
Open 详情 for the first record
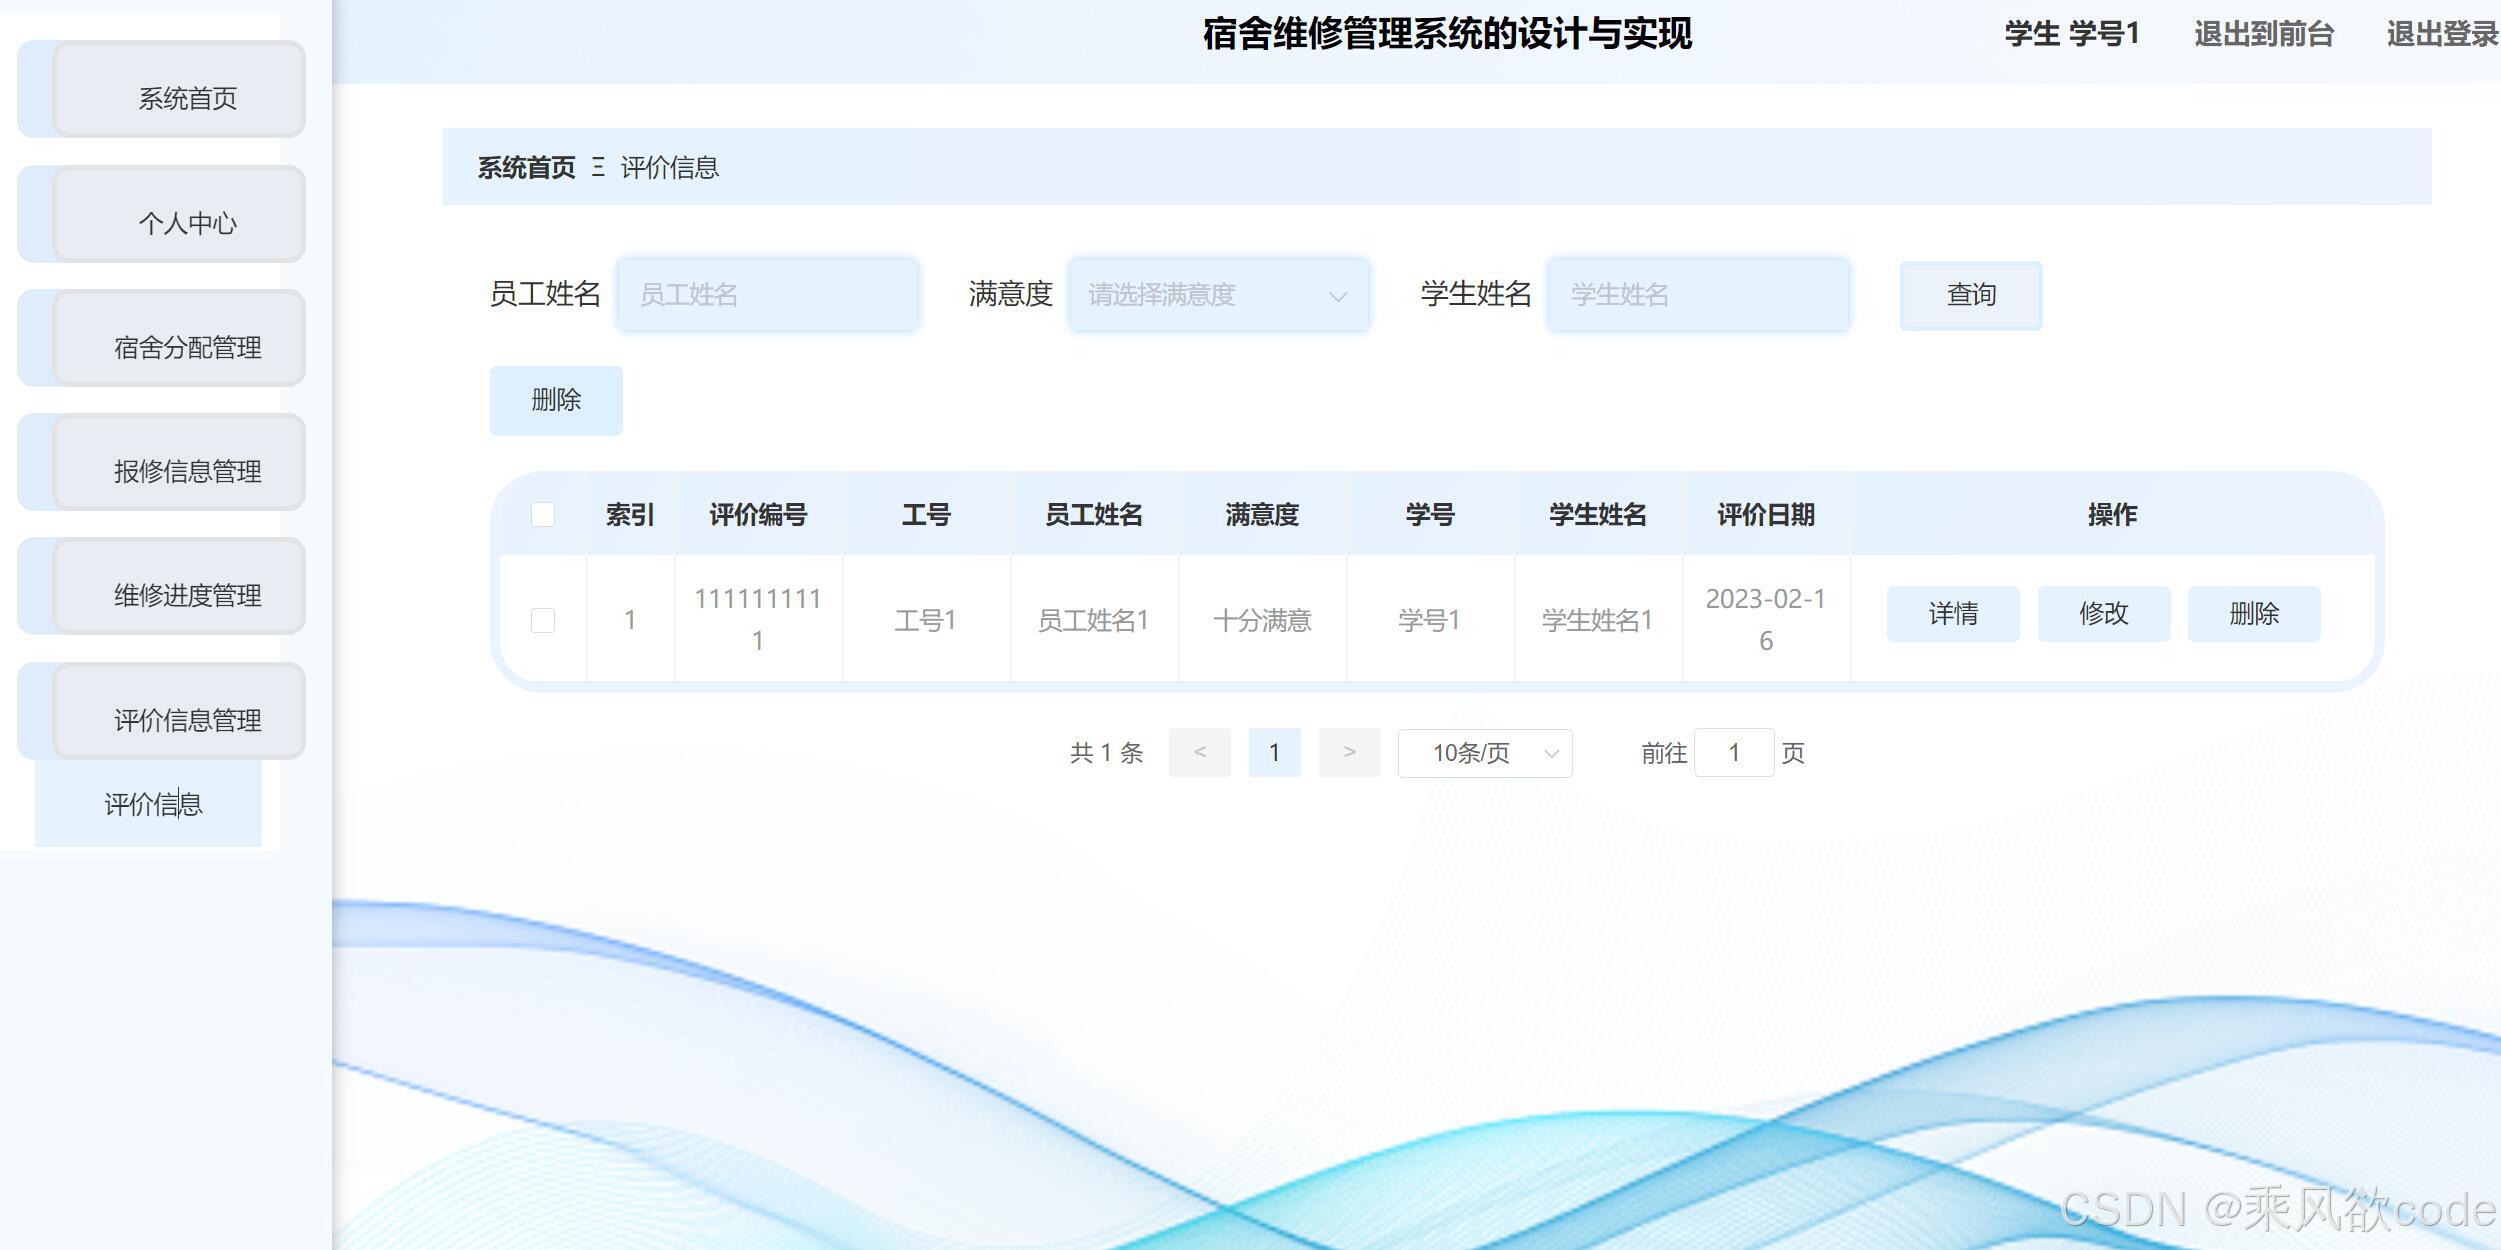click(1952, 613)
